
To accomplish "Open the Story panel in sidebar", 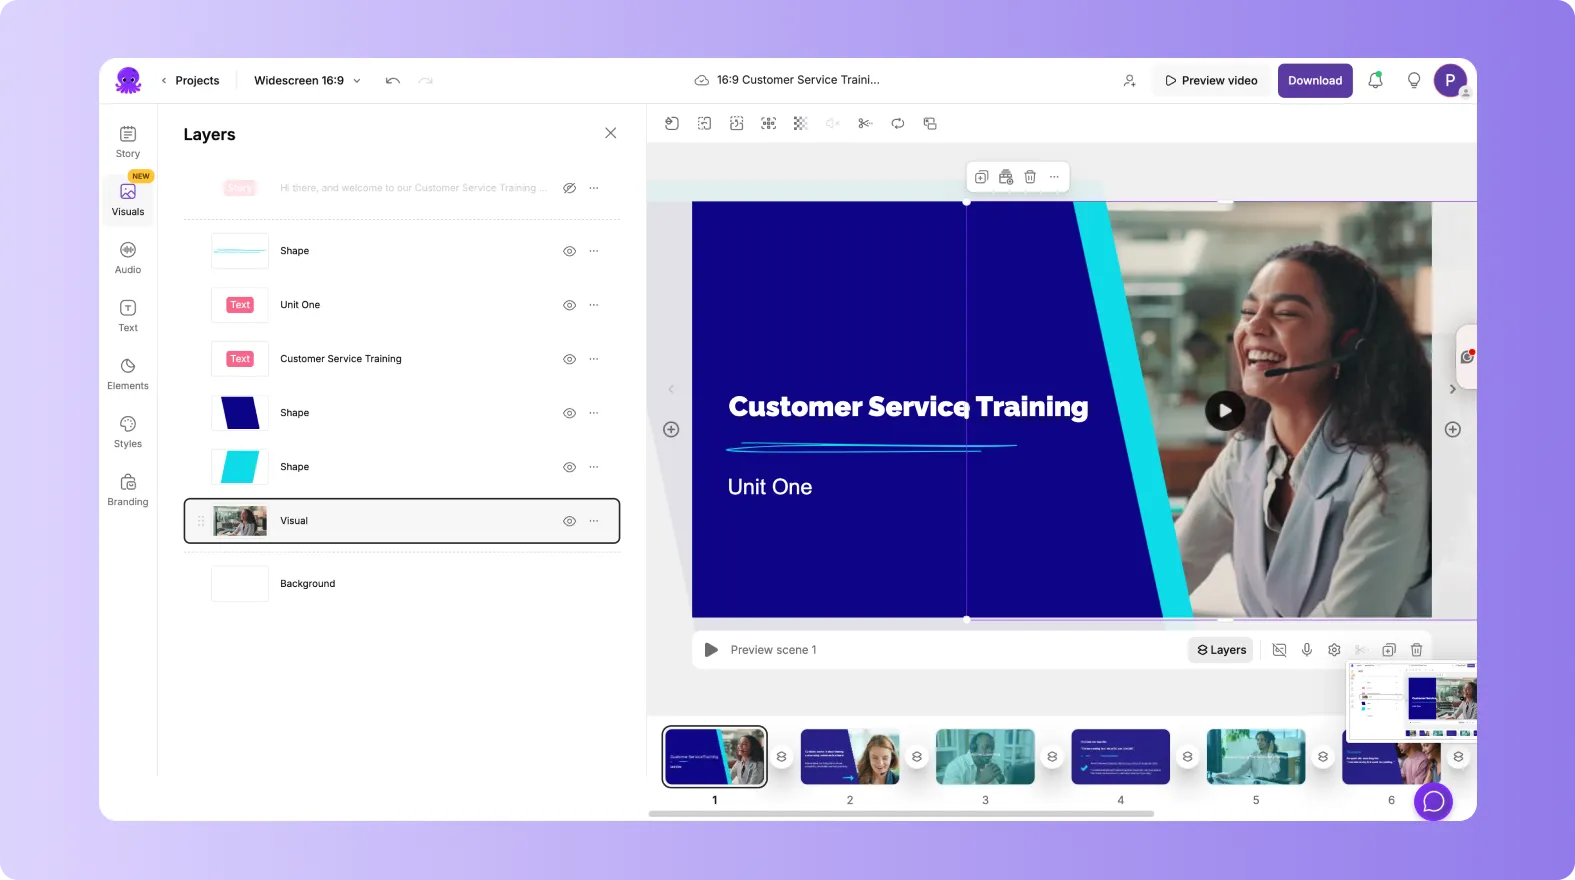I will click(128, 141).
